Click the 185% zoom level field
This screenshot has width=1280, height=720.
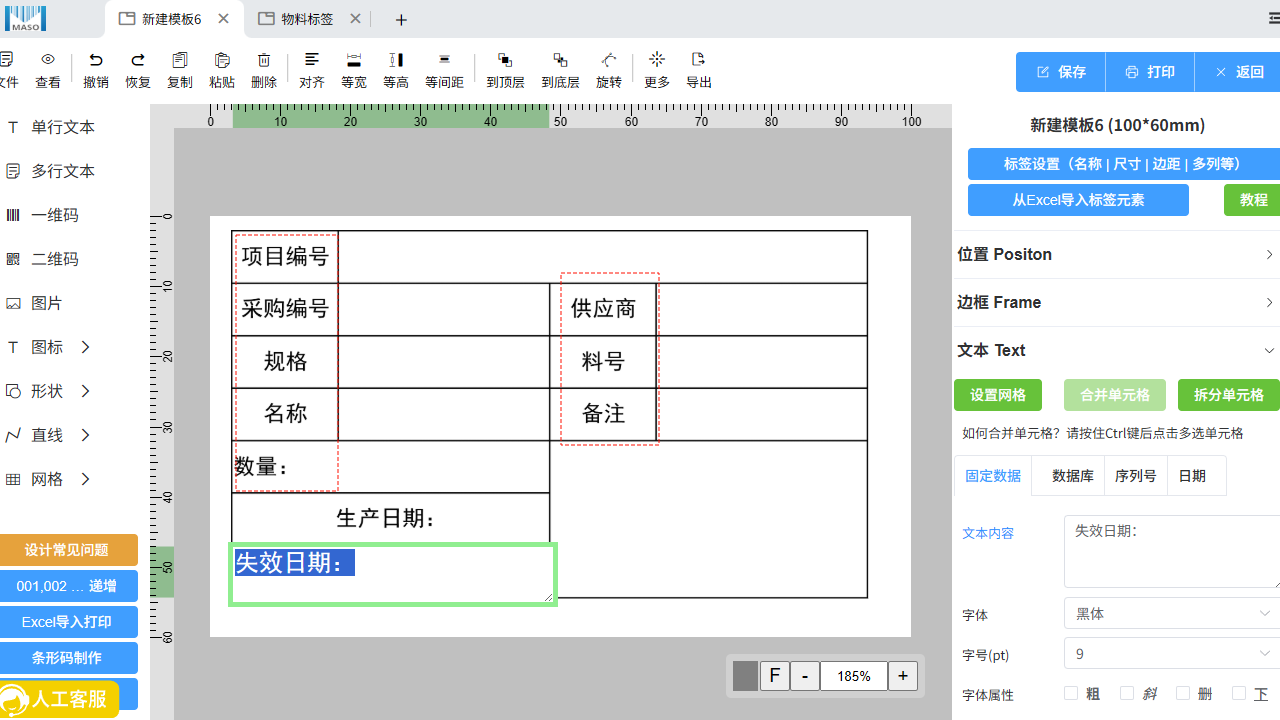(854, 676)
